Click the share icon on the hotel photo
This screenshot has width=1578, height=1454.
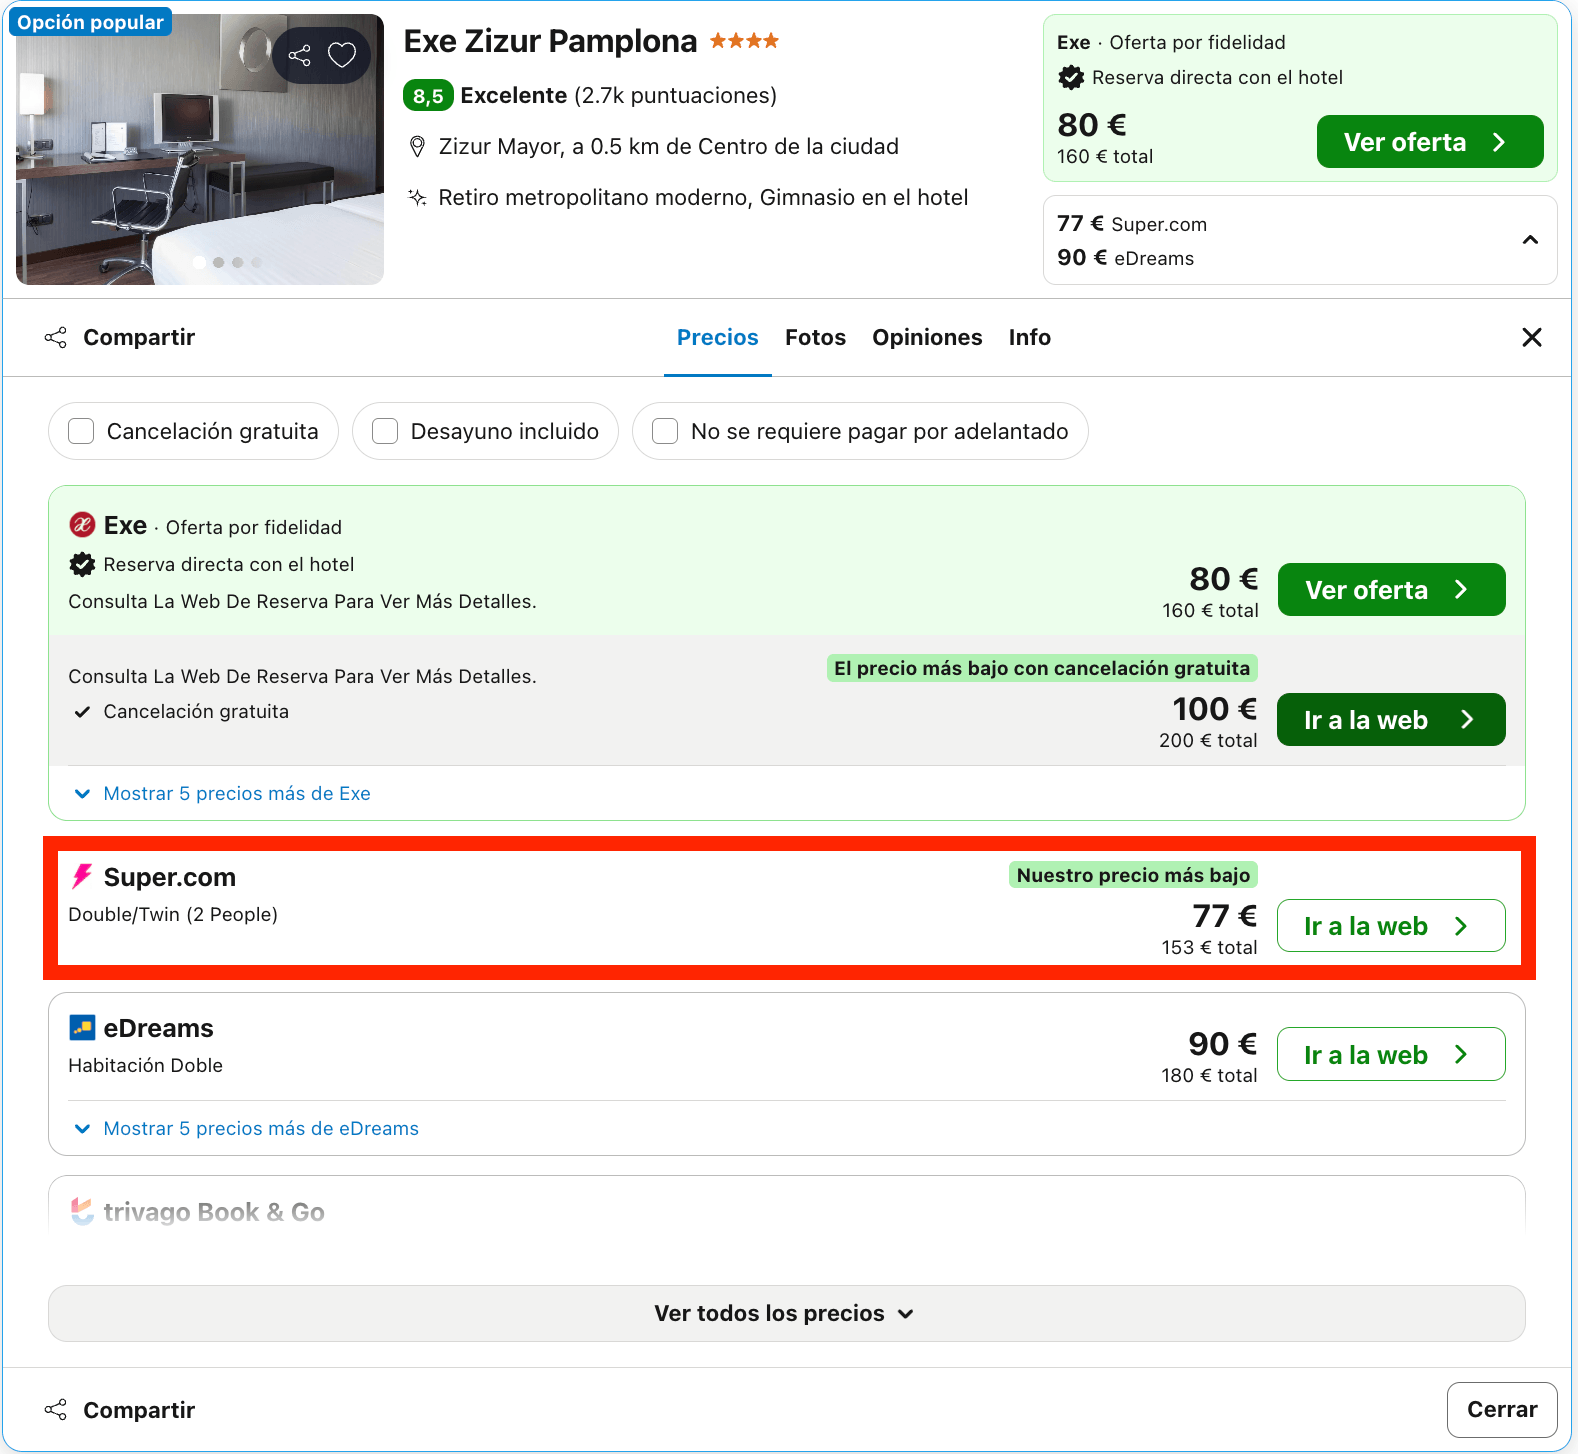[299, 55]
